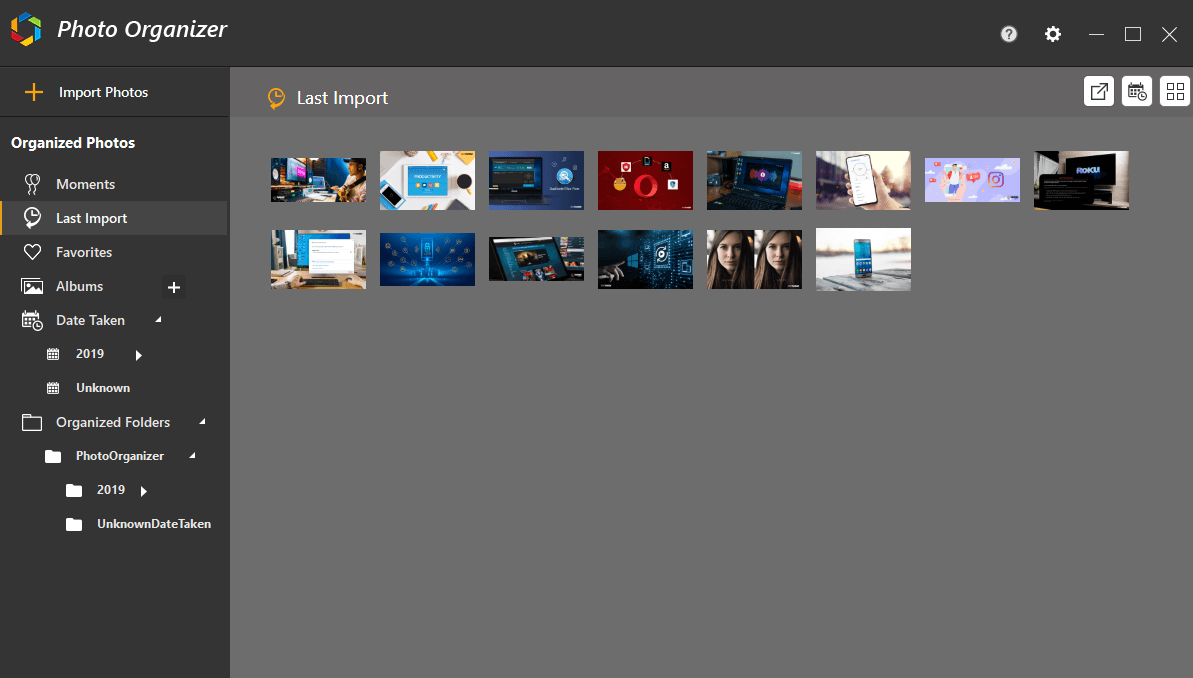Click the Albums picture icon
Viewport: 1193px width, 678px height.
pyautogui.click(x=33, y=286)
